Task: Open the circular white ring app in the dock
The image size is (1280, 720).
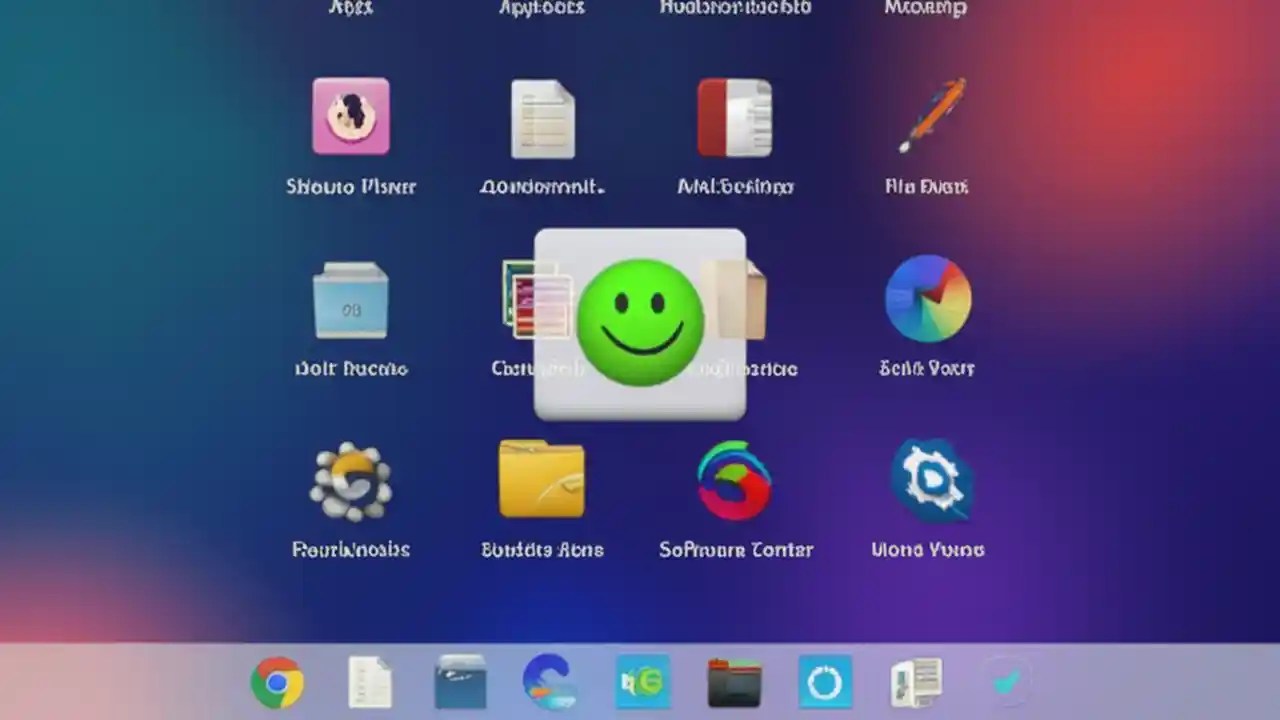Action: click(824, 681)
